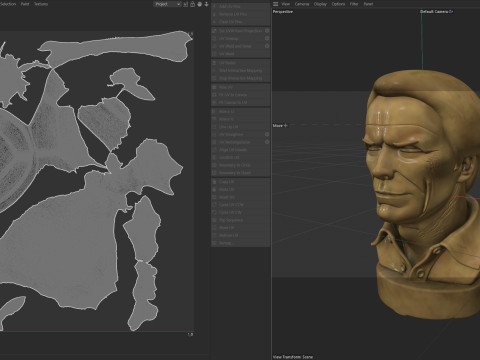Click the Default Camera selector
The width and height of the screenshot is (480, 360).
tap(436, 11)
